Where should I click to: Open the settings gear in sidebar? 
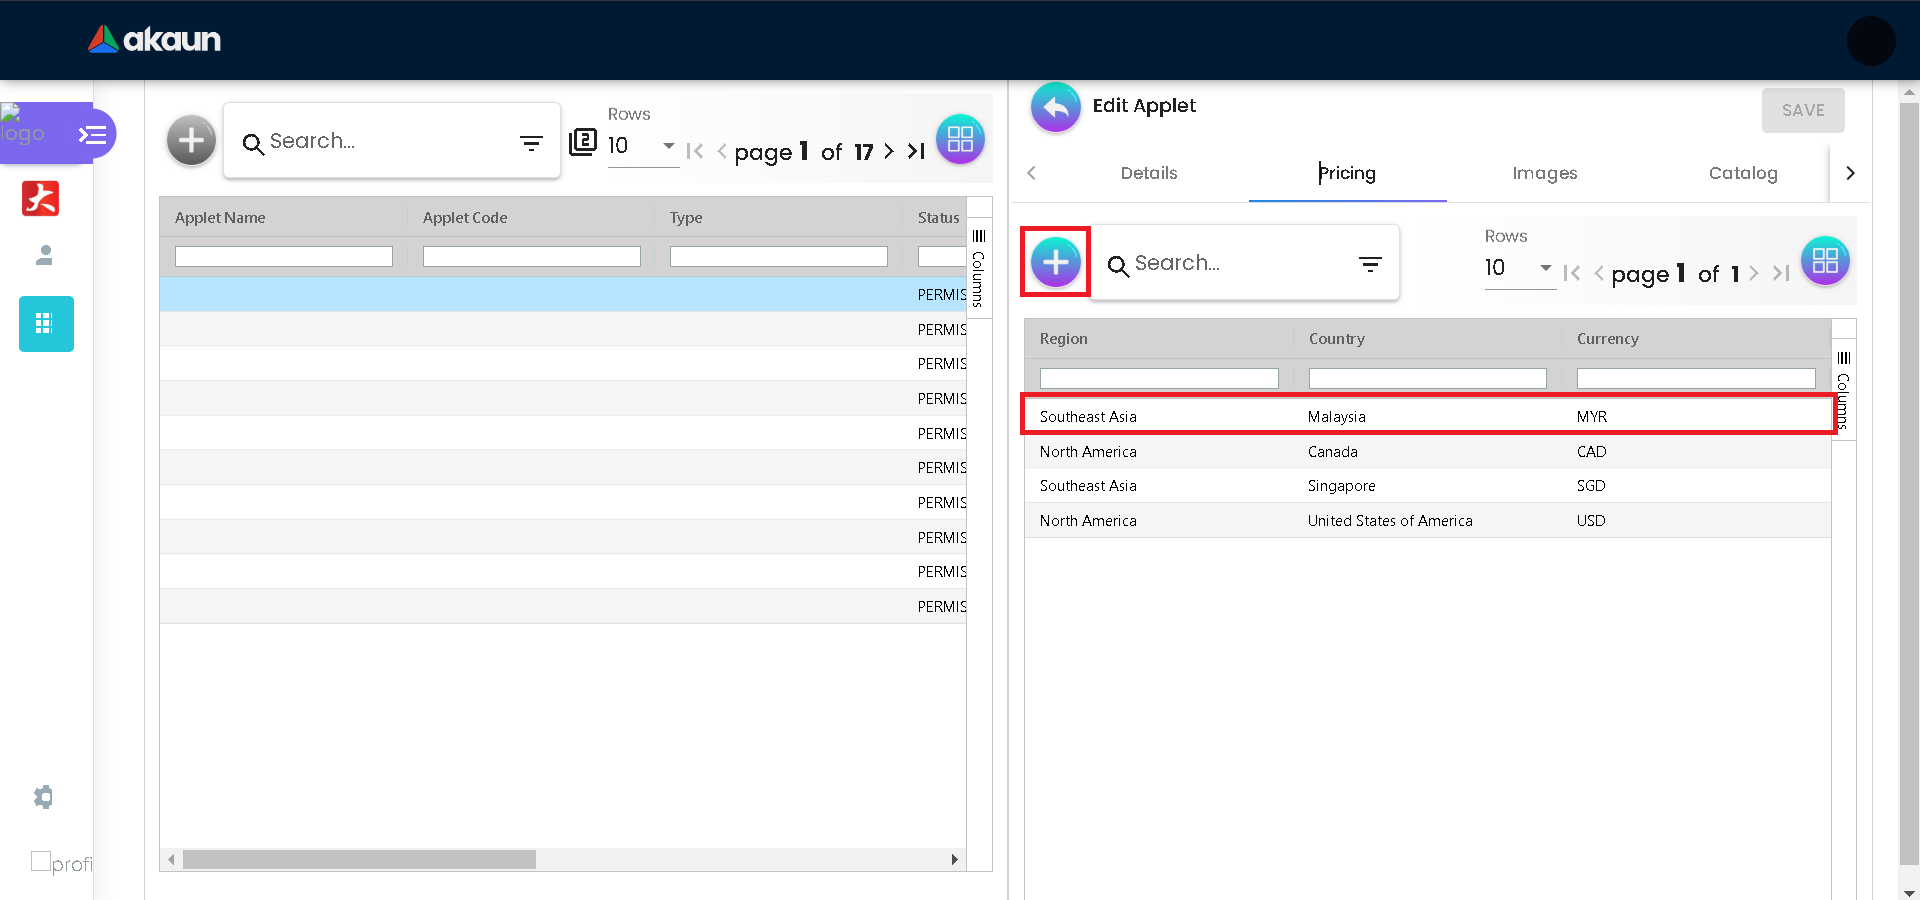click(x=43, y=797)
